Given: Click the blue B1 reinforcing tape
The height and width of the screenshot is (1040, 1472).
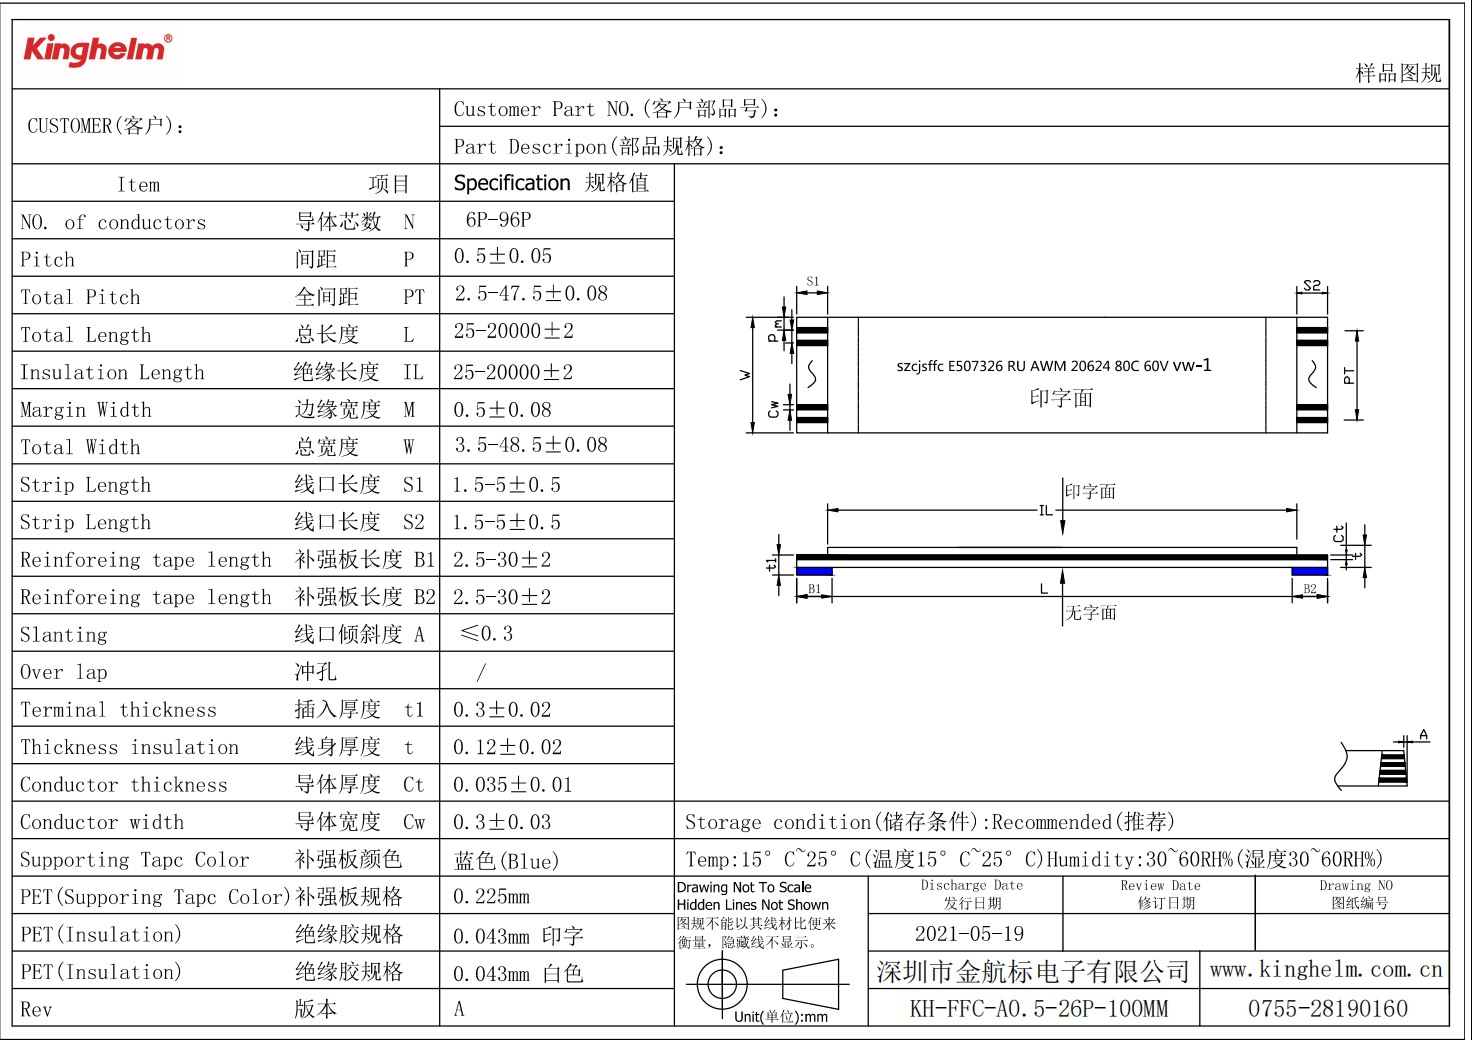Looking at the screenshot, I should 814,571.
